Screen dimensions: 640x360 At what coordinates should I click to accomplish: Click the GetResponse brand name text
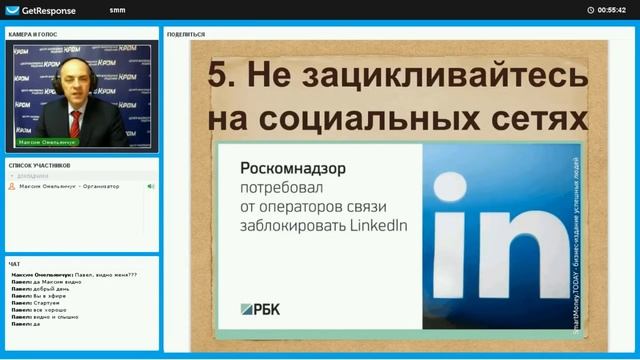click(x=49, y=11)
